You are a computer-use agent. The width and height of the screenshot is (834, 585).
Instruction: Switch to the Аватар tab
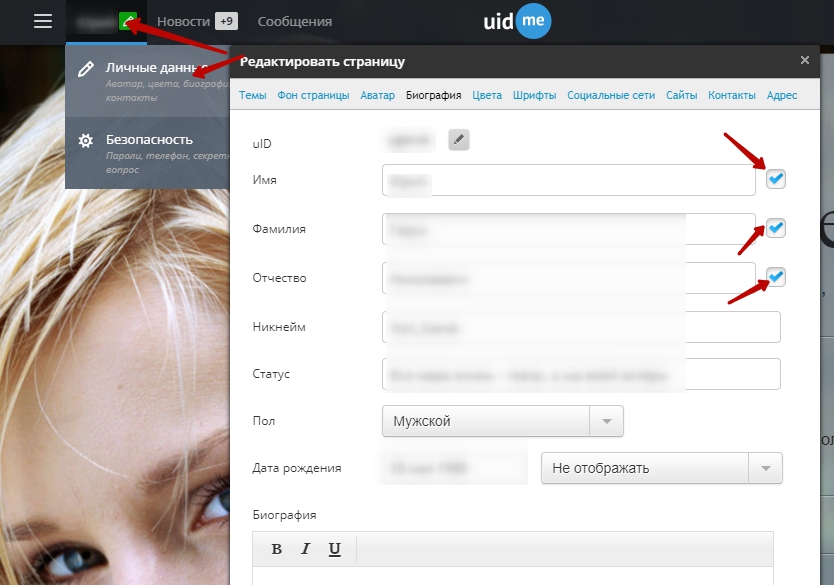click(x=377, y=96)
